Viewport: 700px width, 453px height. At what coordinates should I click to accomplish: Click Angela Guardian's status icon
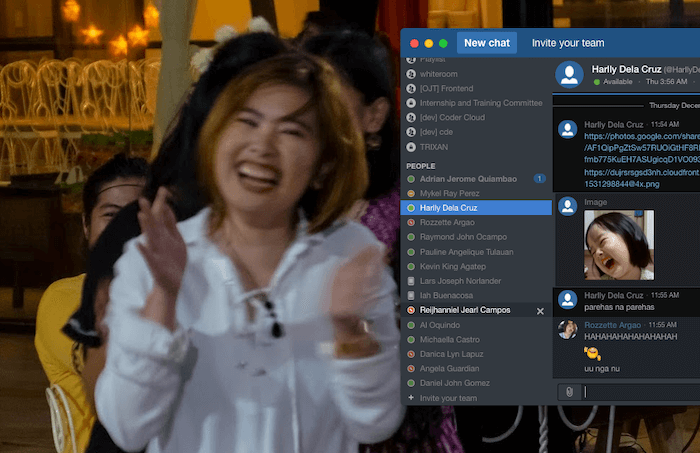(411, 368)
